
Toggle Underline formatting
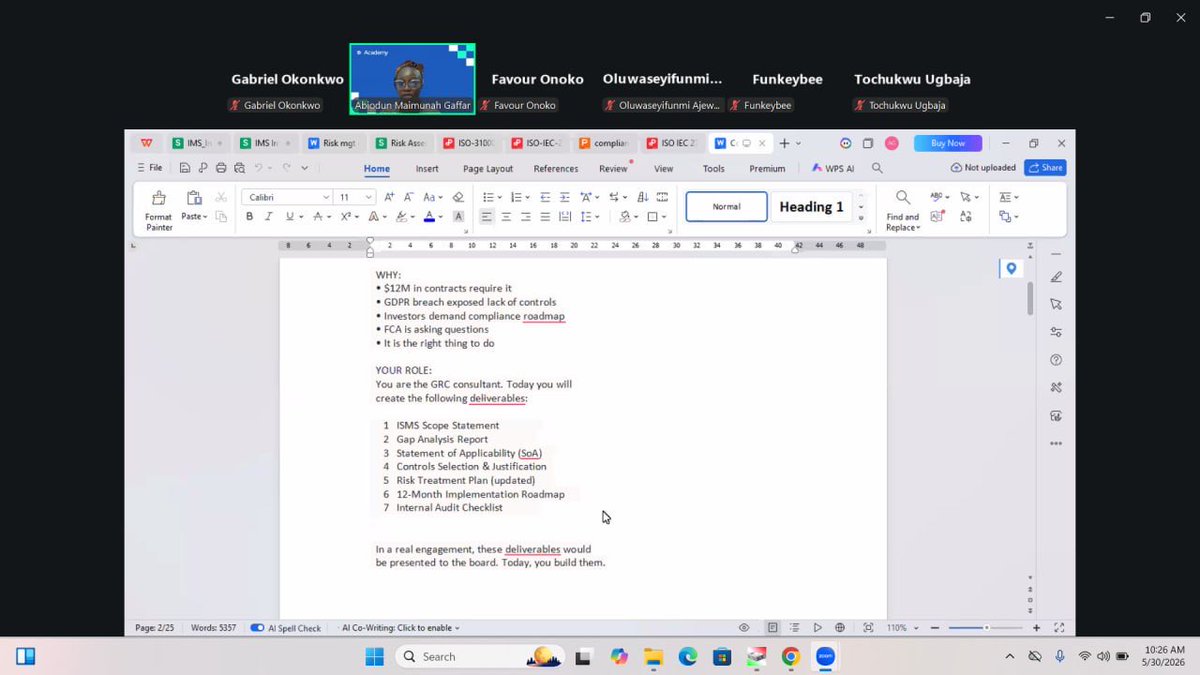[x=289, y=216]
